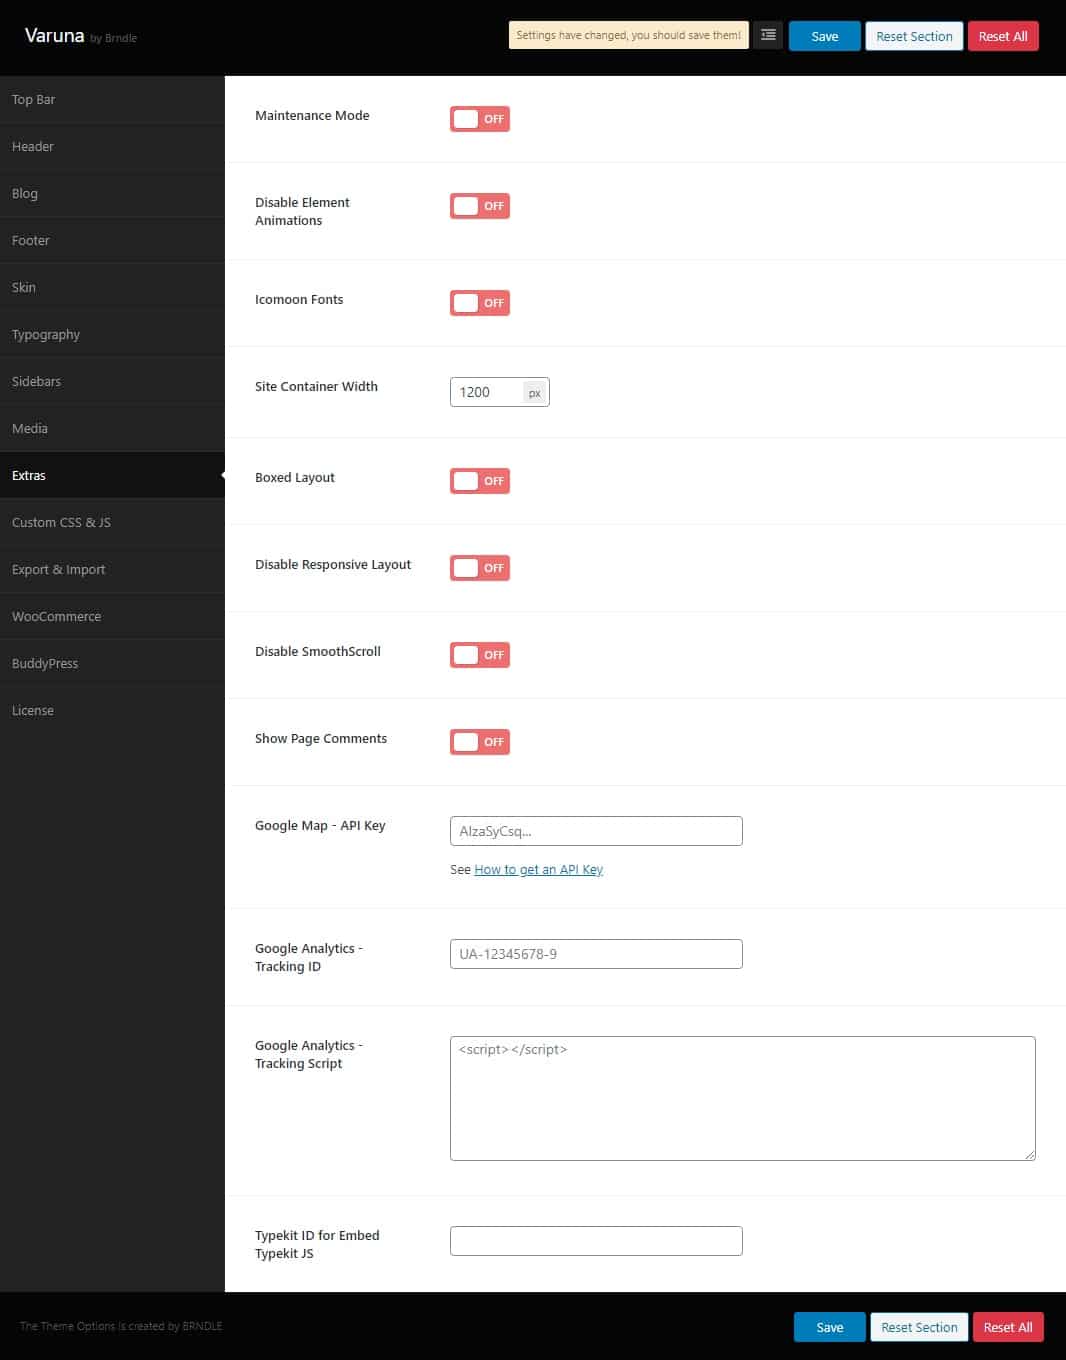Toggle the Disable Element Animations switch
The width and height of the screenshot is (1066, 1360).
(x=480, y=206)
